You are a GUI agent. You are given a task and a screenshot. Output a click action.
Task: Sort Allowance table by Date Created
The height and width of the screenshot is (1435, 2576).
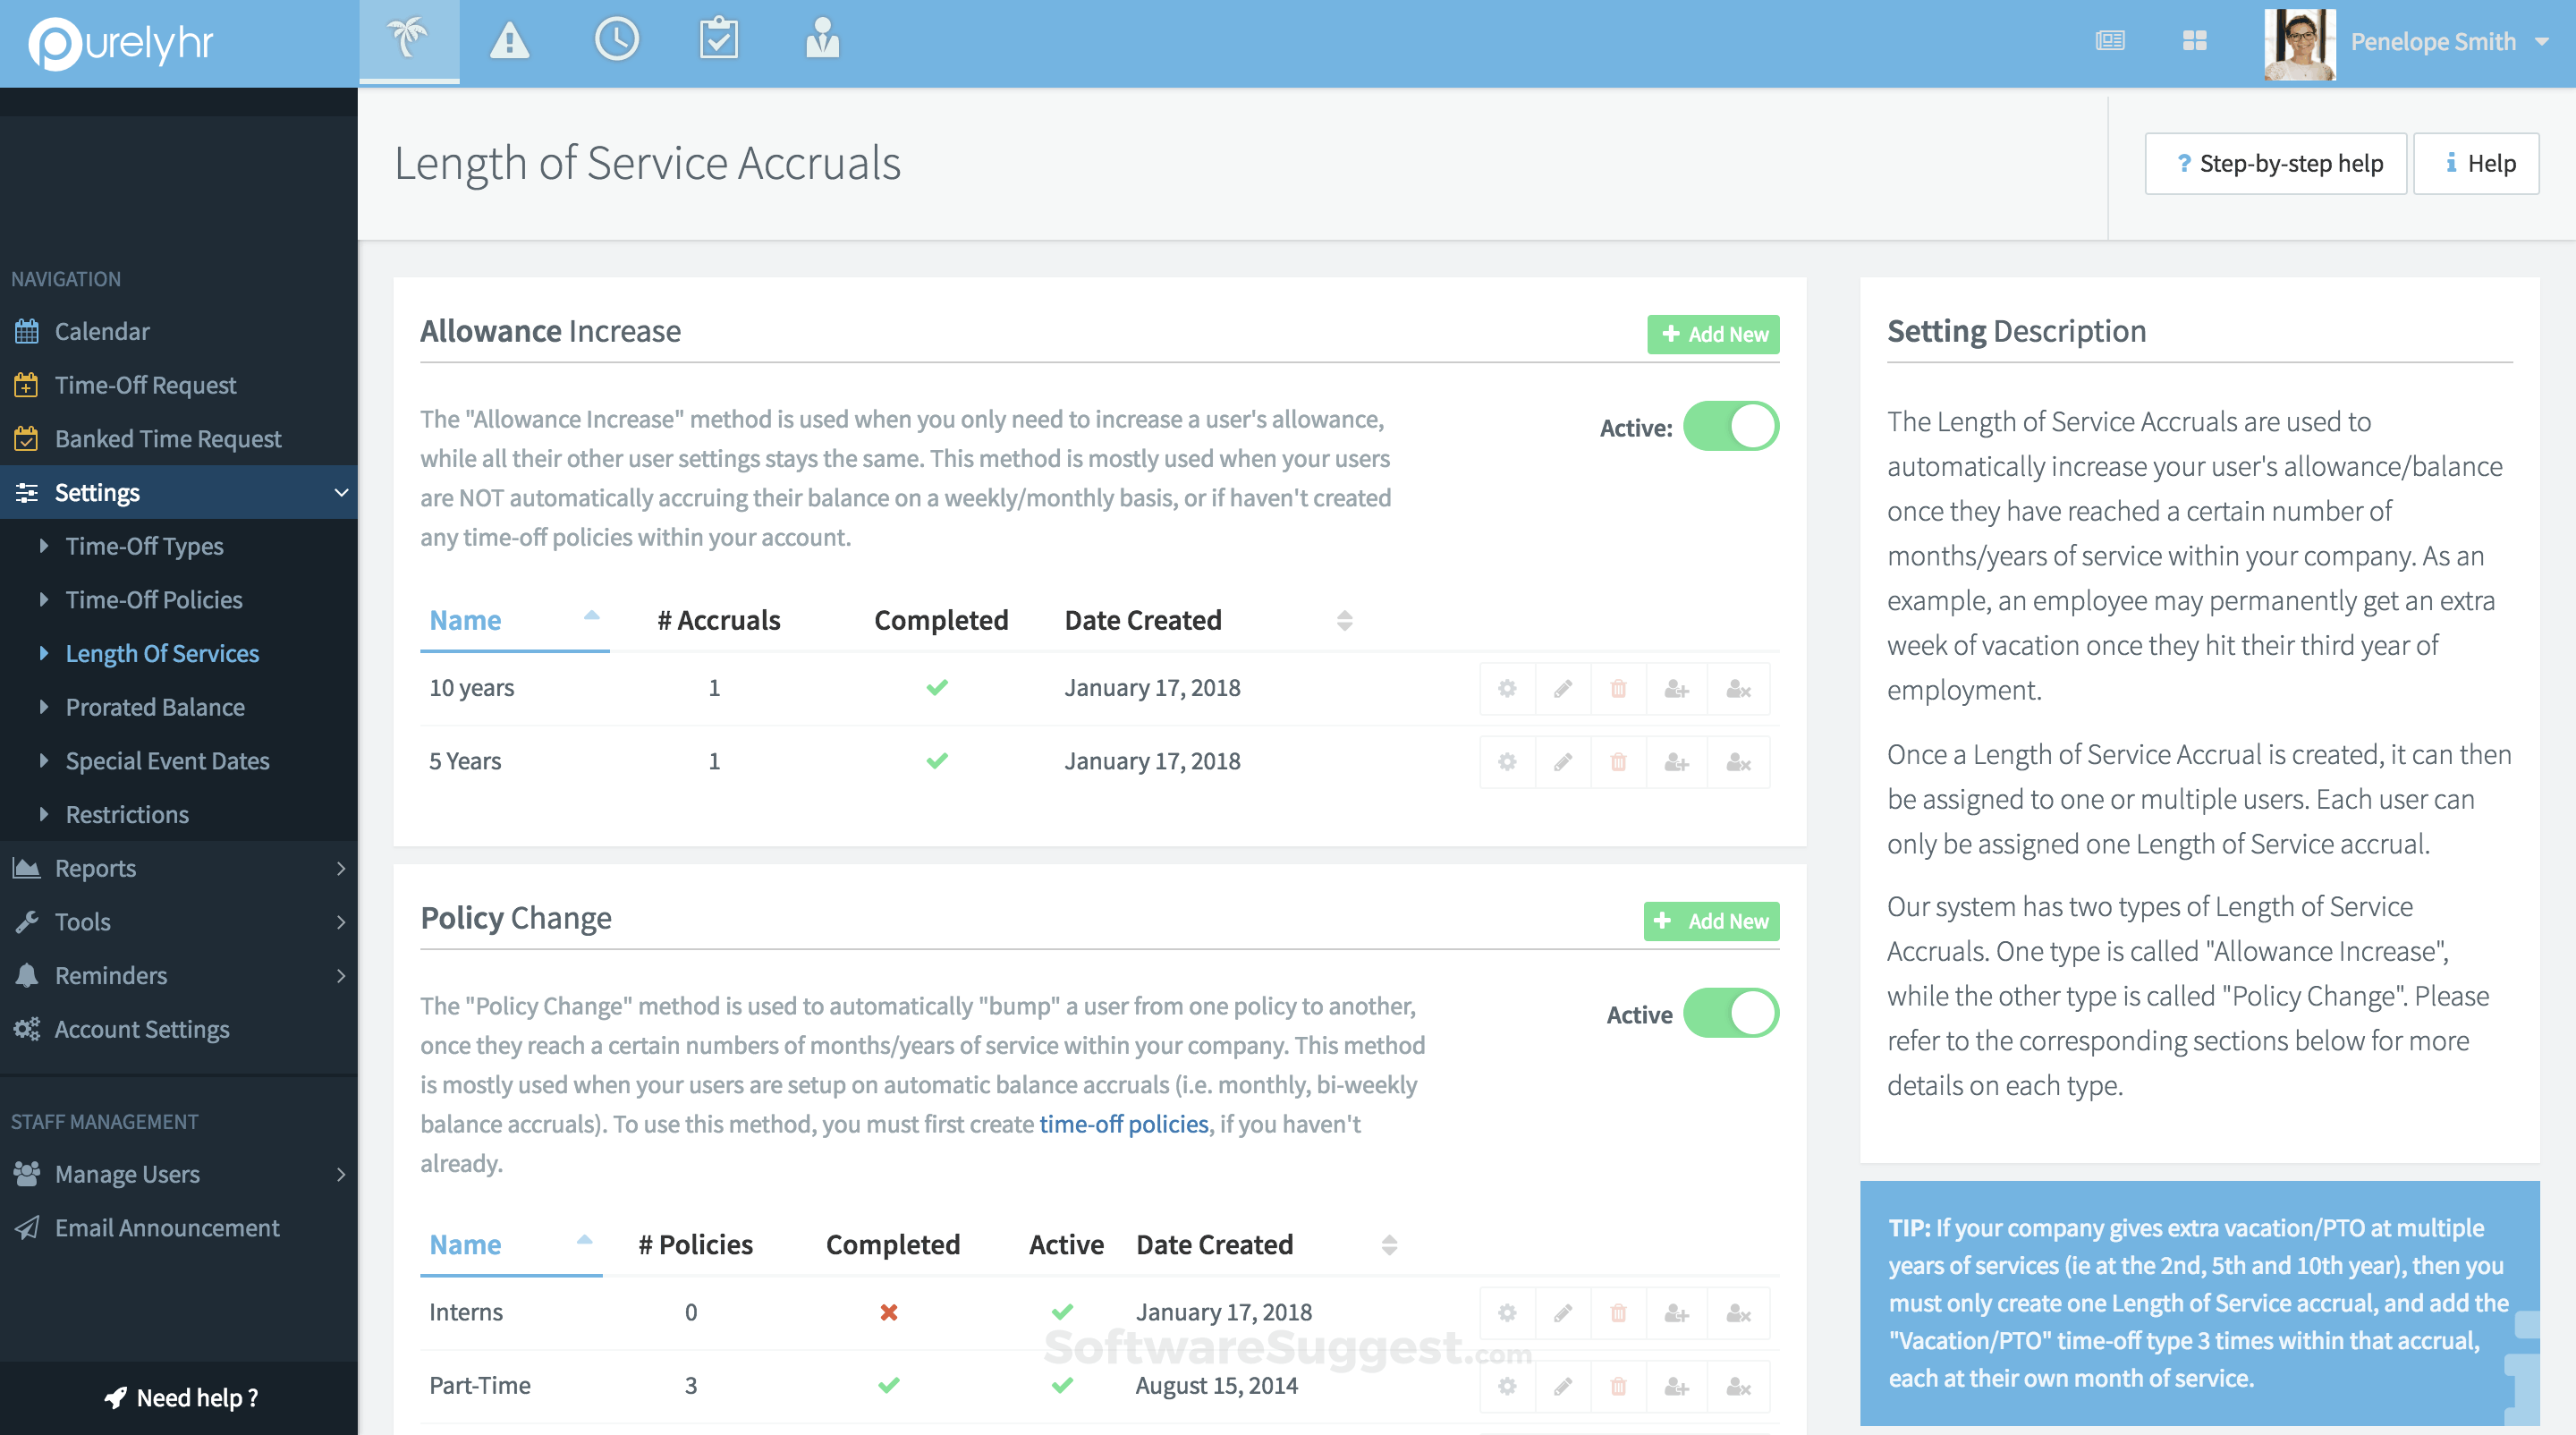coord(1143,621)
